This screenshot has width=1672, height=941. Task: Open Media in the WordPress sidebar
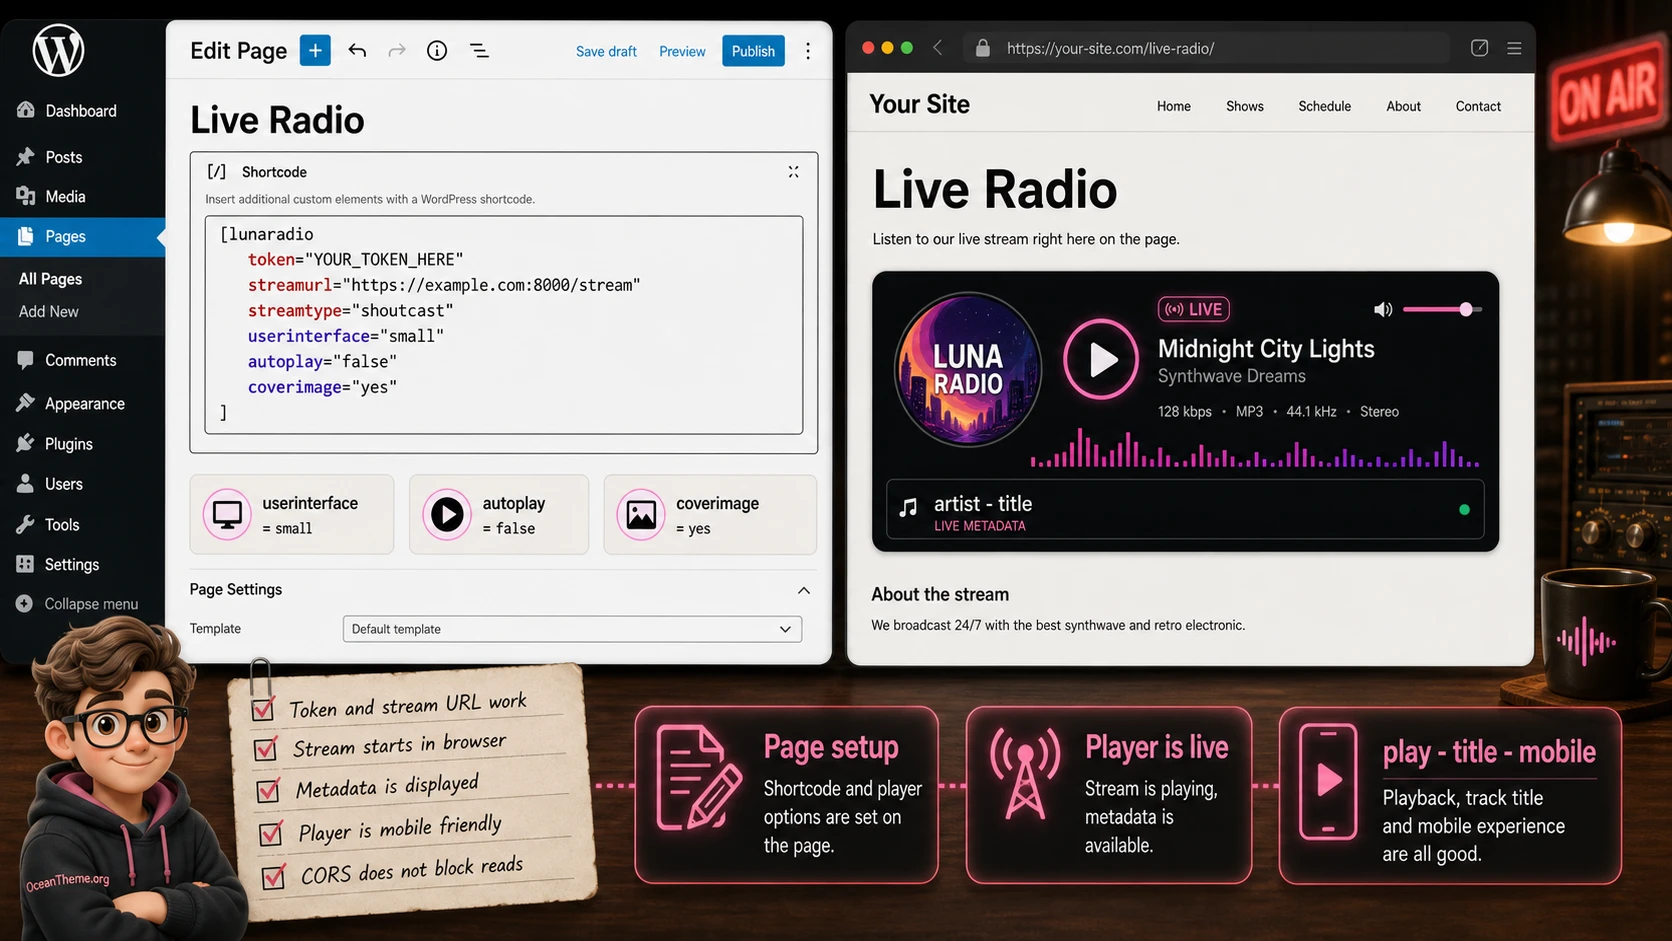click(51, 197)
